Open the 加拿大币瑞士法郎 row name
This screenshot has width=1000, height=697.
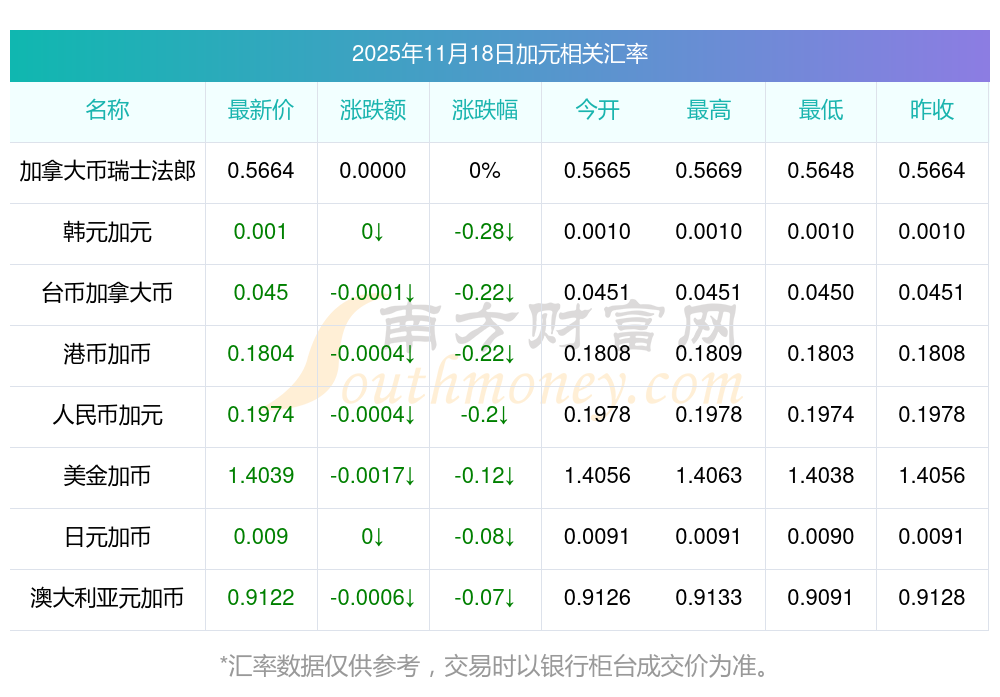[x=107, y=171]
